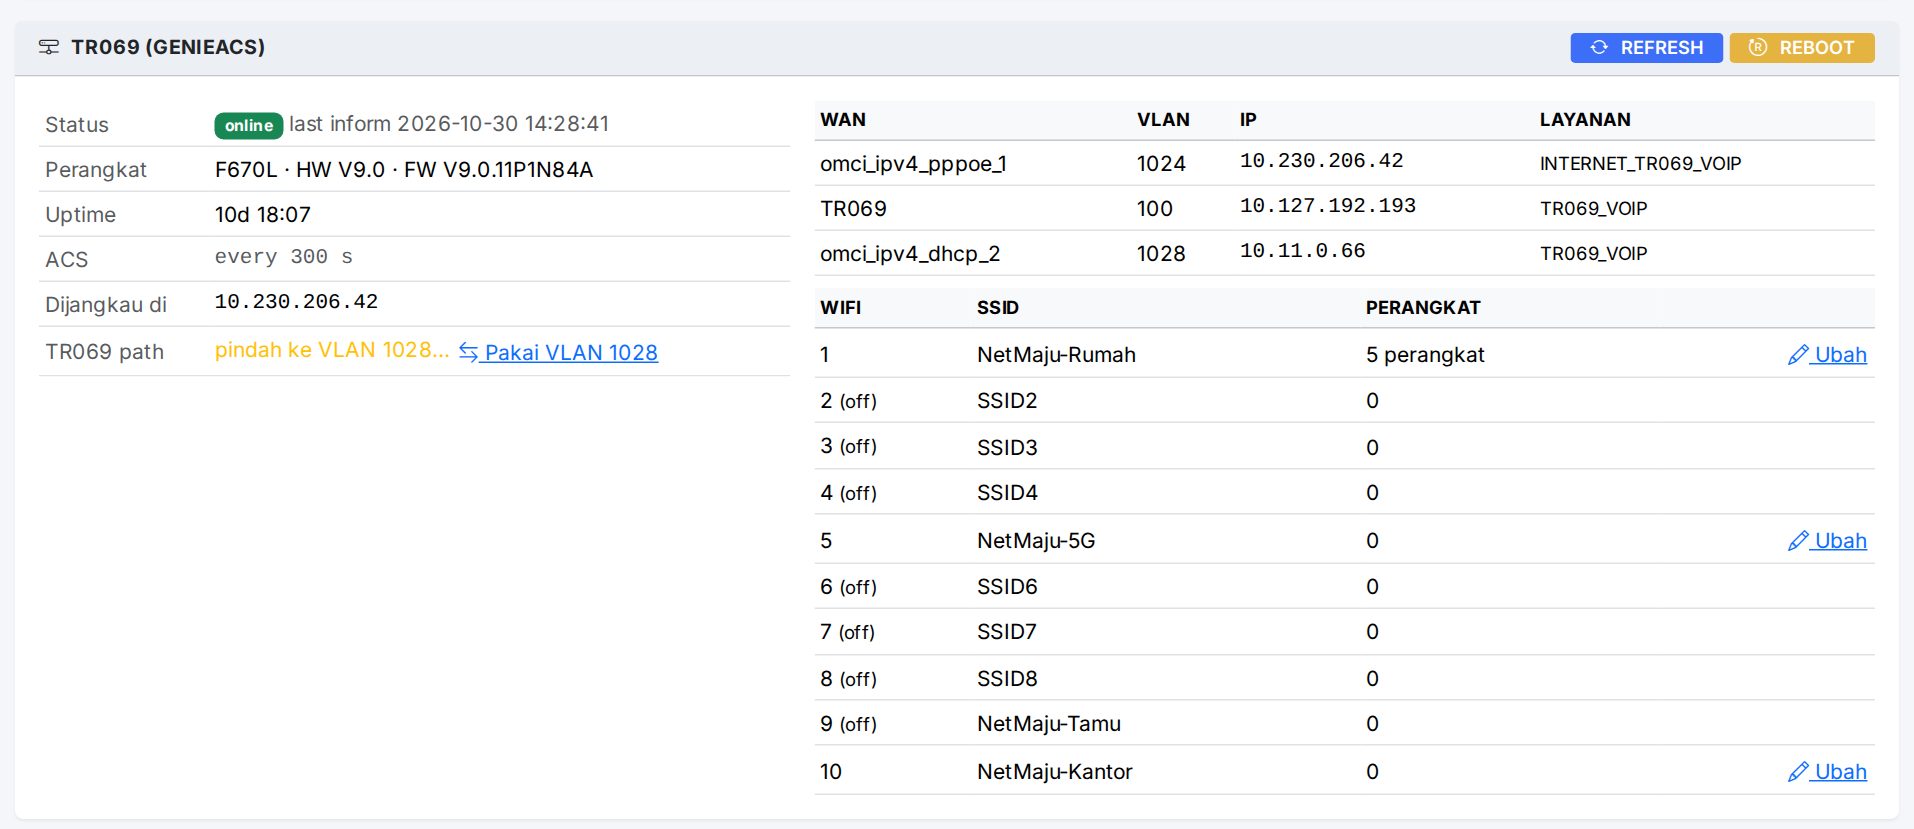
Task: Click the uptime value 10d 18:07
Action: [263, 215]
